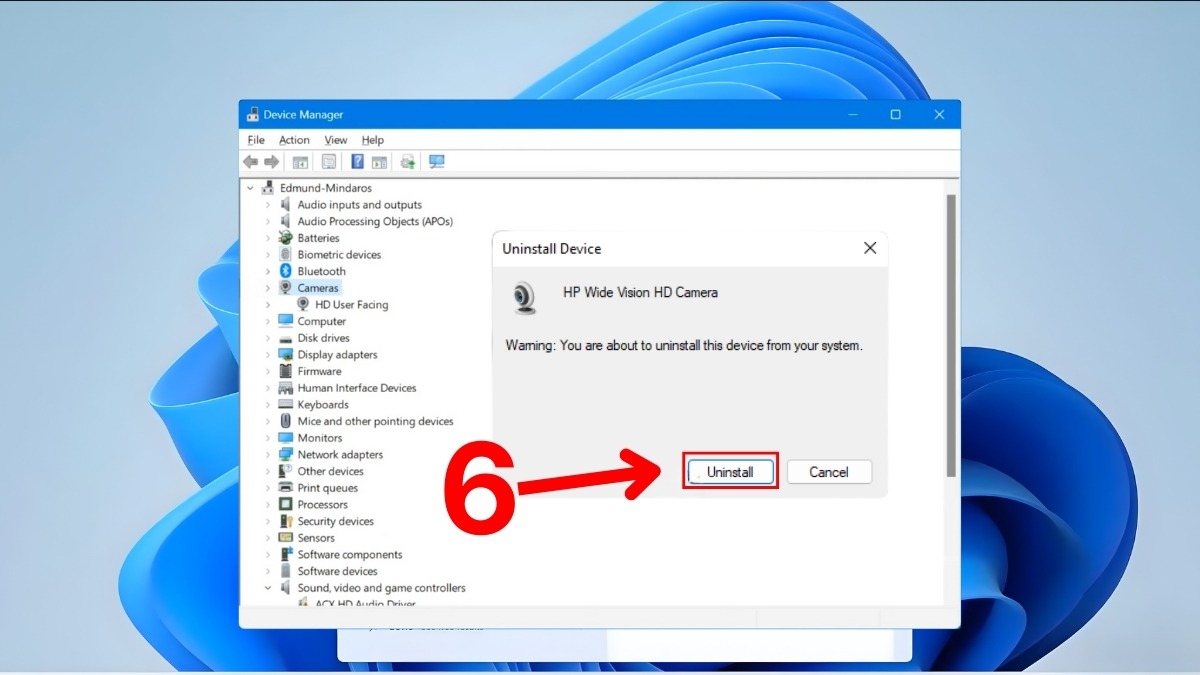Click the show/hide console tree toolbar icon
Image resolution: width=1200 pixels, height=675 pixels.
(300, 162)
